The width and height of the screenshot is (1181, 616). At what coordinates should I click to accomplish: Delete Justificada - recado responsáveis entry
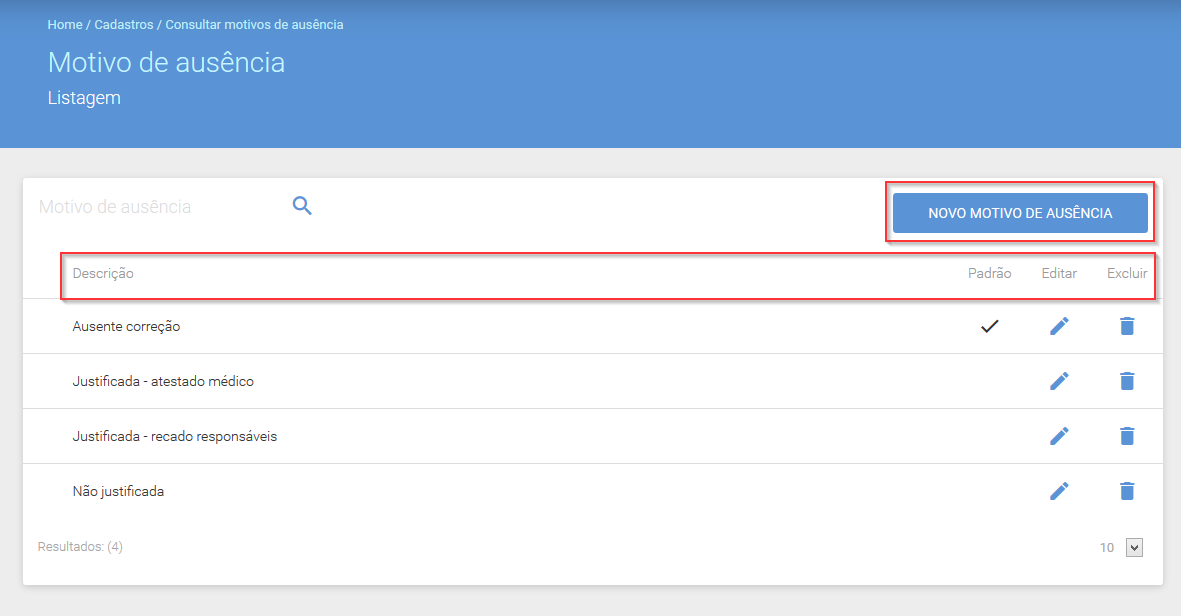point(1127,436)
